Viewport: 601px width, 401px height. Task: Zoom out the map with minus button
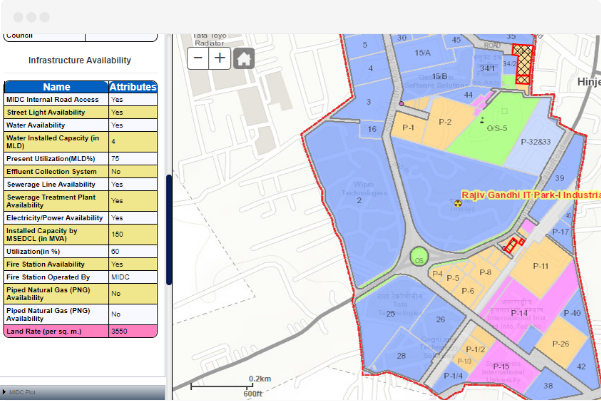point(198,58)
